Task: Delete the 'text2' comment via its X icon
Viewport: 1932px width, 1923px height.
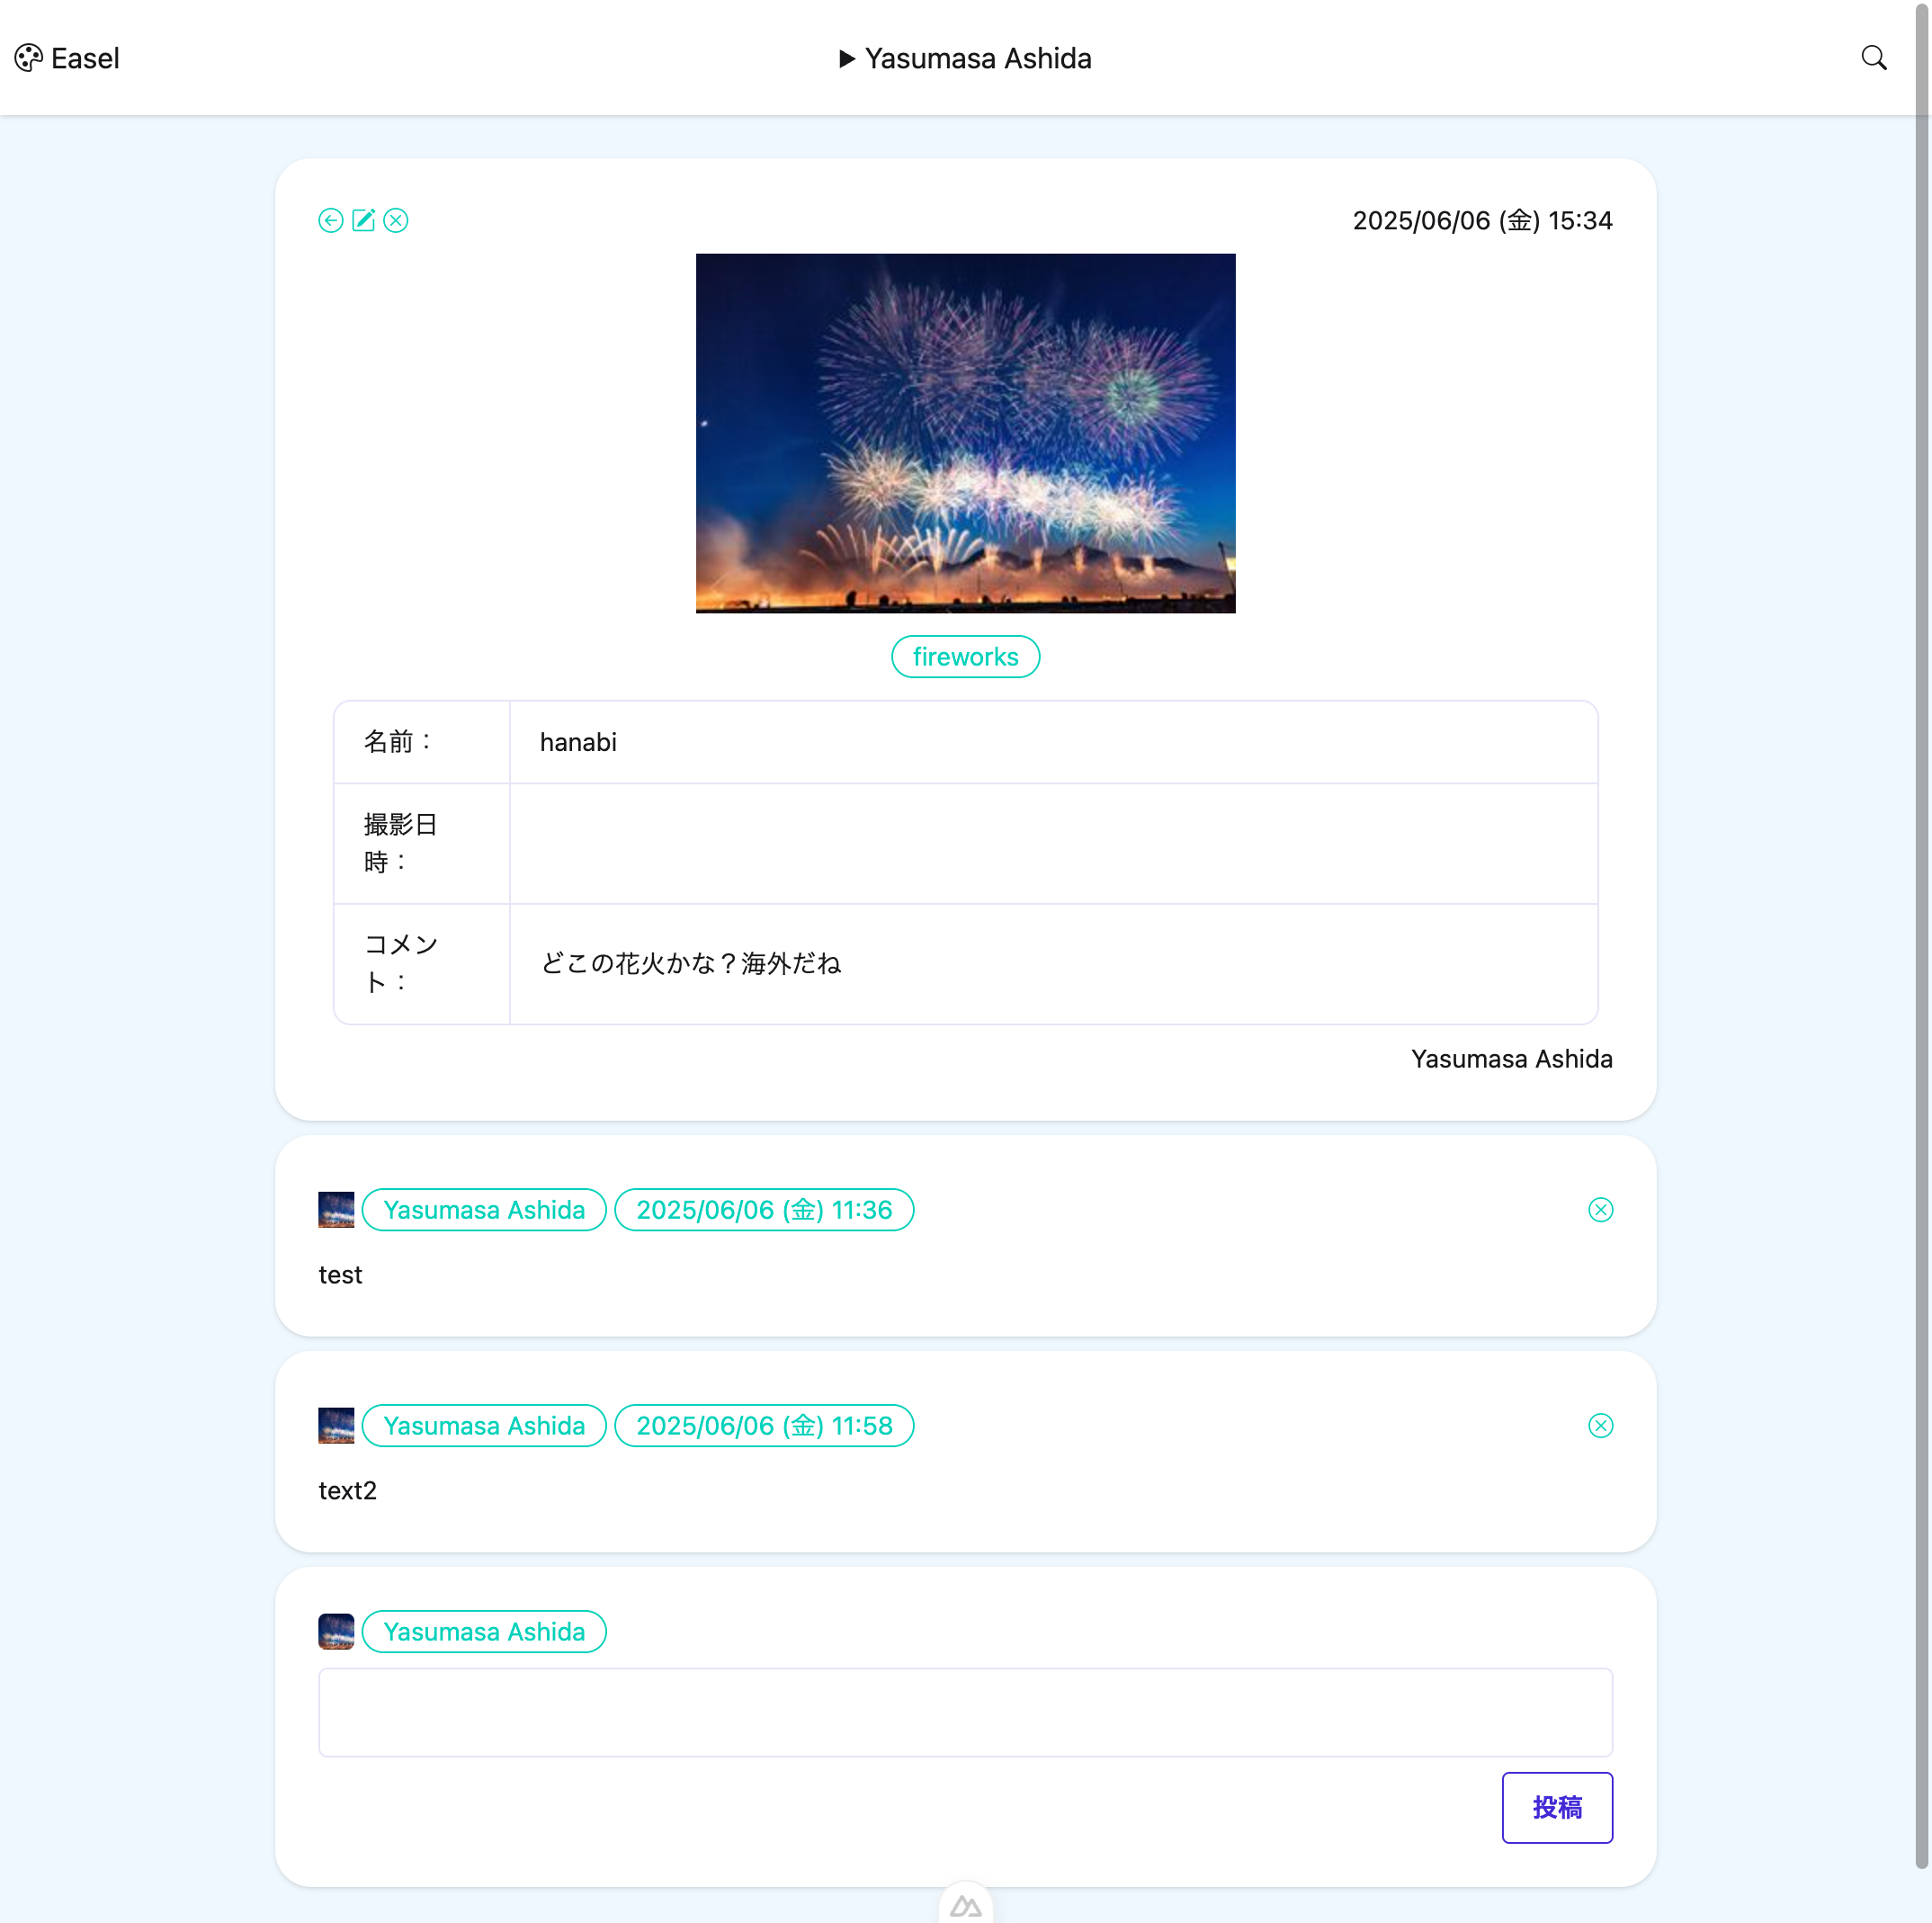Action: (x=1600, y=1425)
